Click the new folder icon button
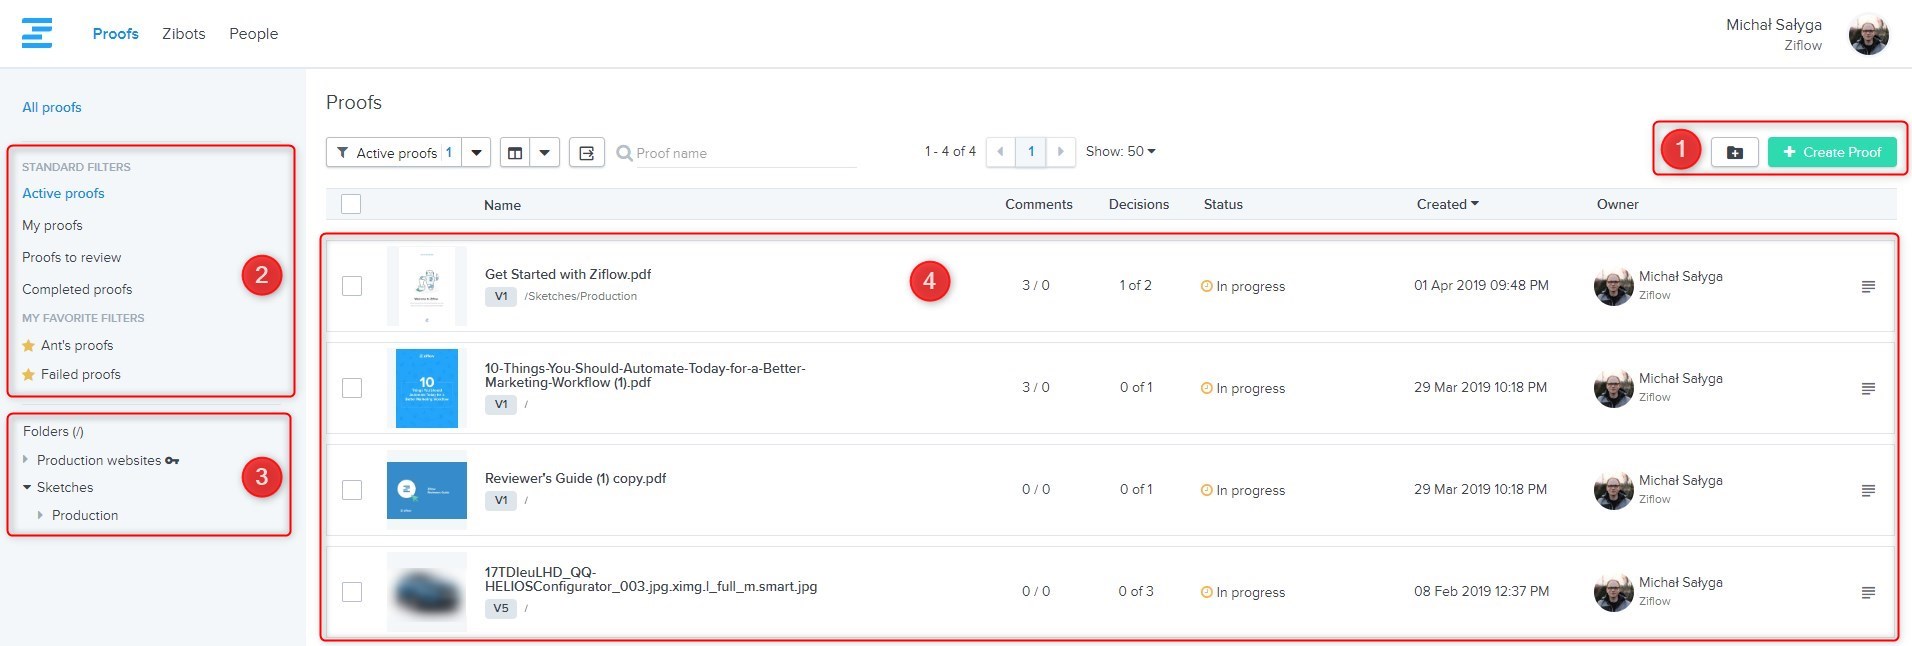Viewport: 1912px width, 646px height. click(x=1734, y=152)
